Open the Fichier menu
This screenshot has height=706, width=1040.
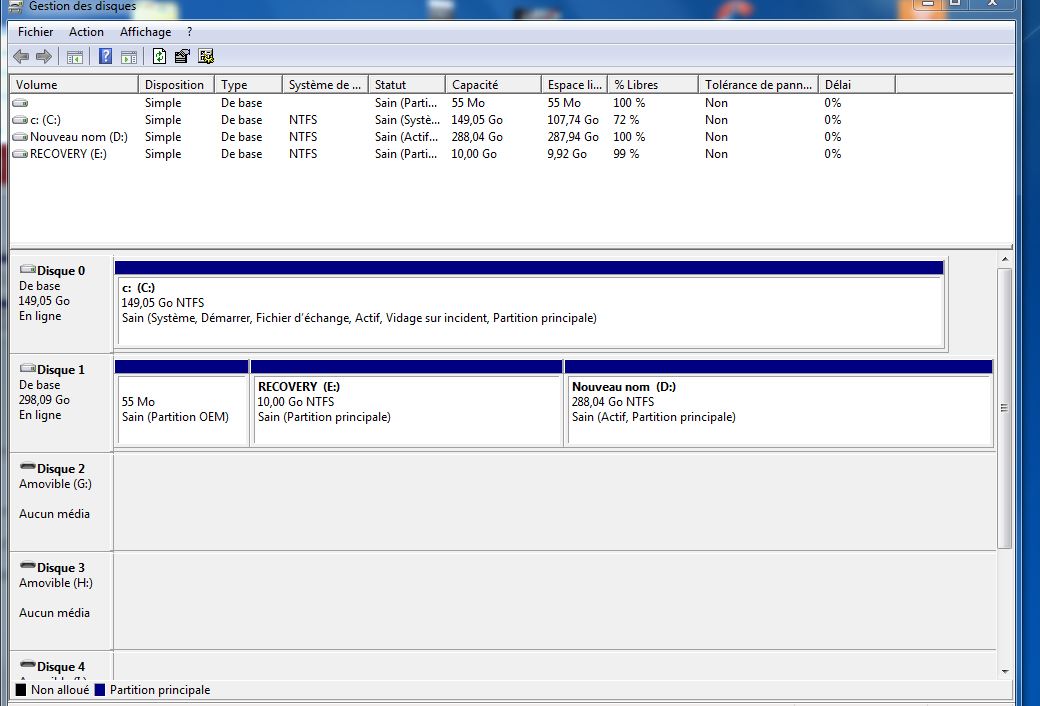pos(35,32)
